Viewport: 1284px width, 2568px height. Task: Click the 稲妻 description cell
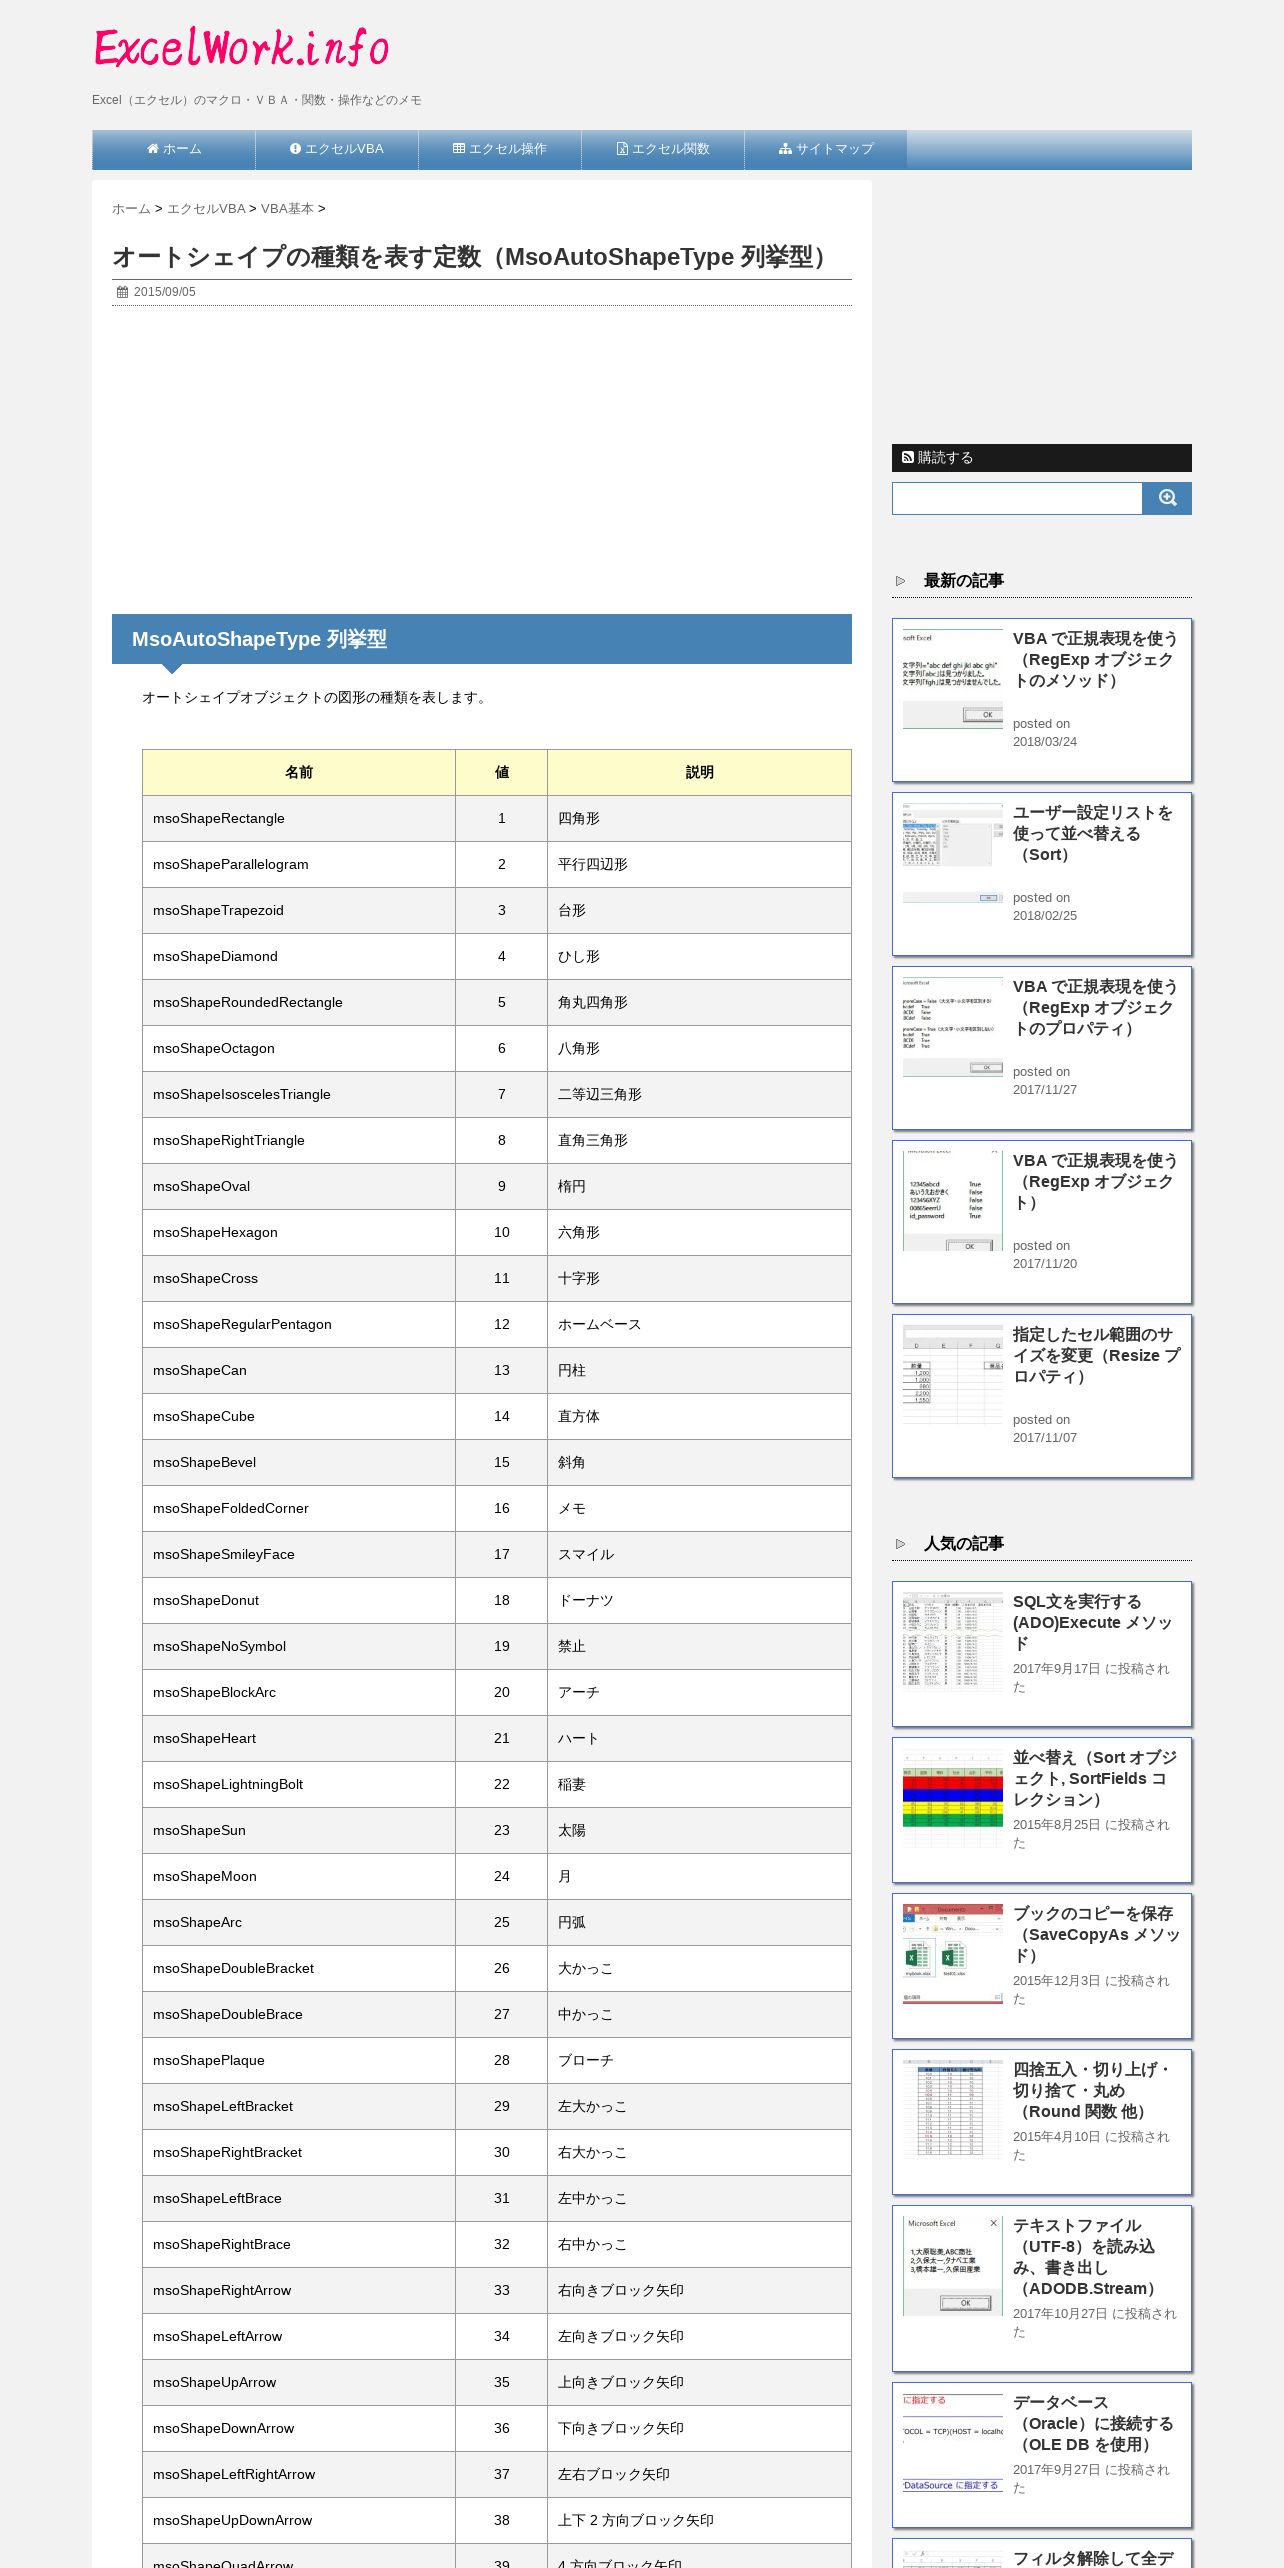point(699,1784)
